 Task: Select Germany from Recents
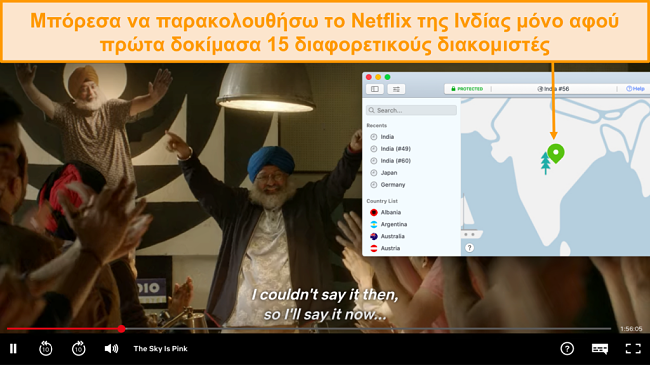click(x=393, y=185)
